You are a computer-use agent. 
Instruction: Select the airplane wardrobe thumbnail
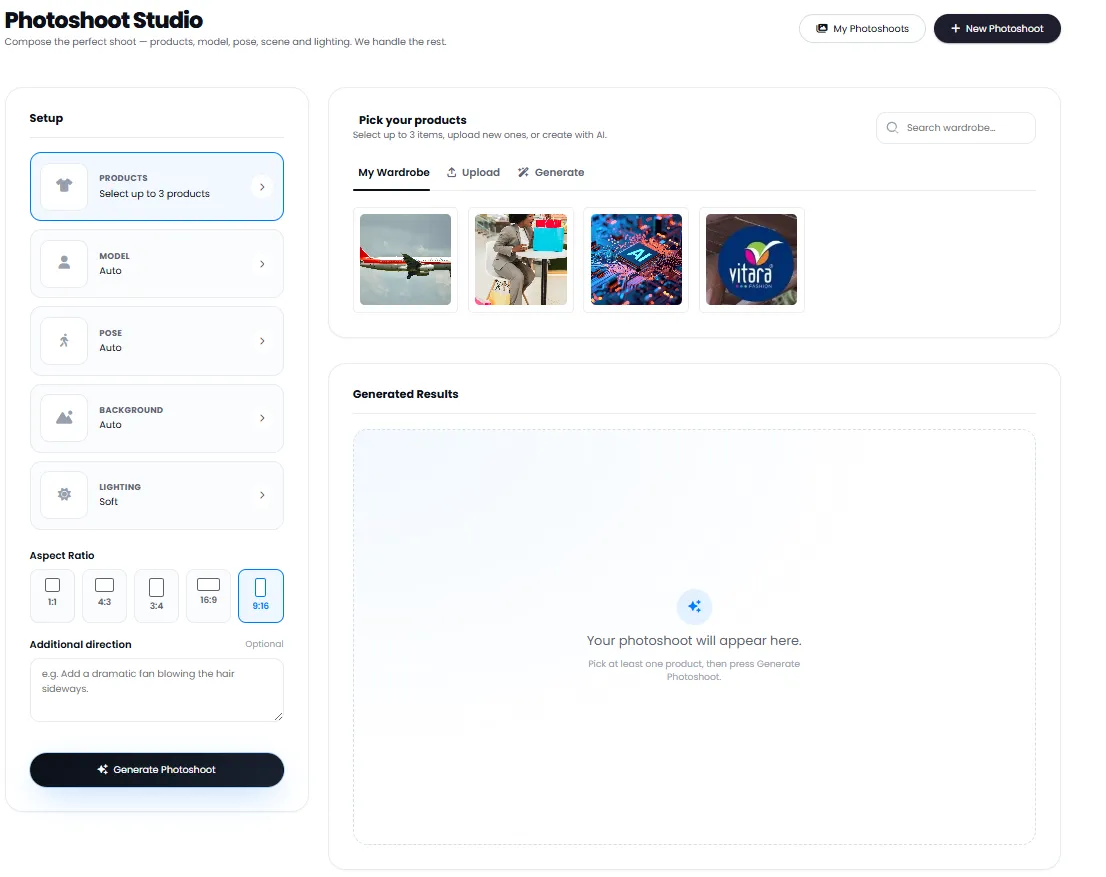click(405, 260)
